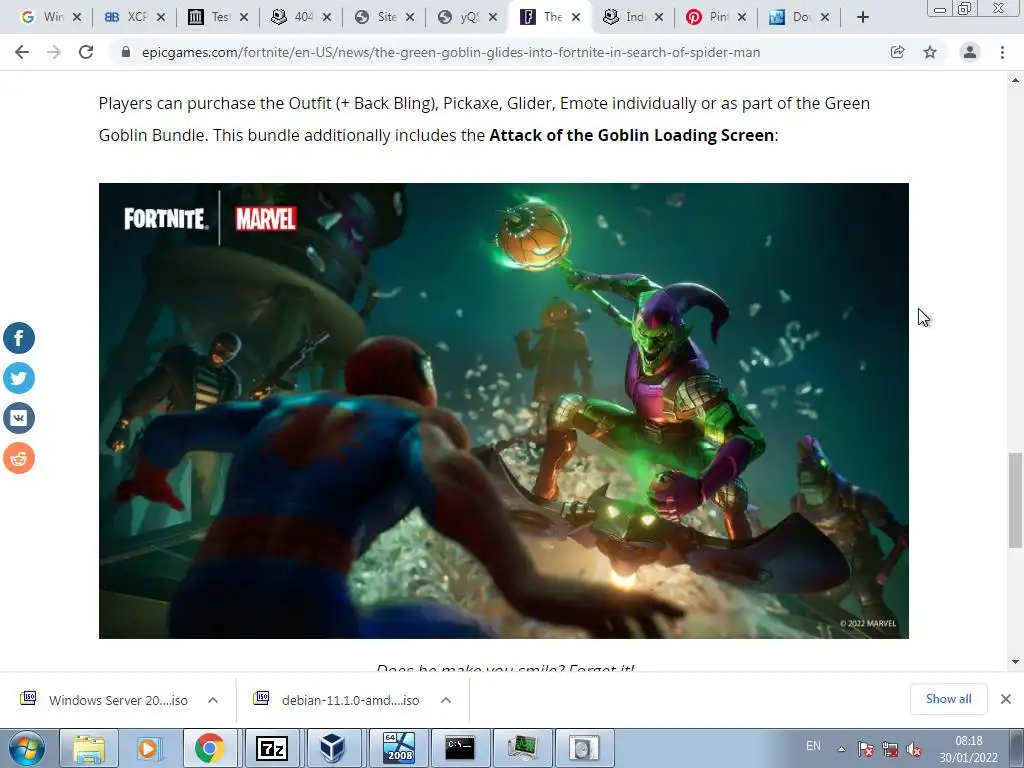This screenshot has height=768, width=1024.
Task: Share article on Reddit
Action: 19,458
